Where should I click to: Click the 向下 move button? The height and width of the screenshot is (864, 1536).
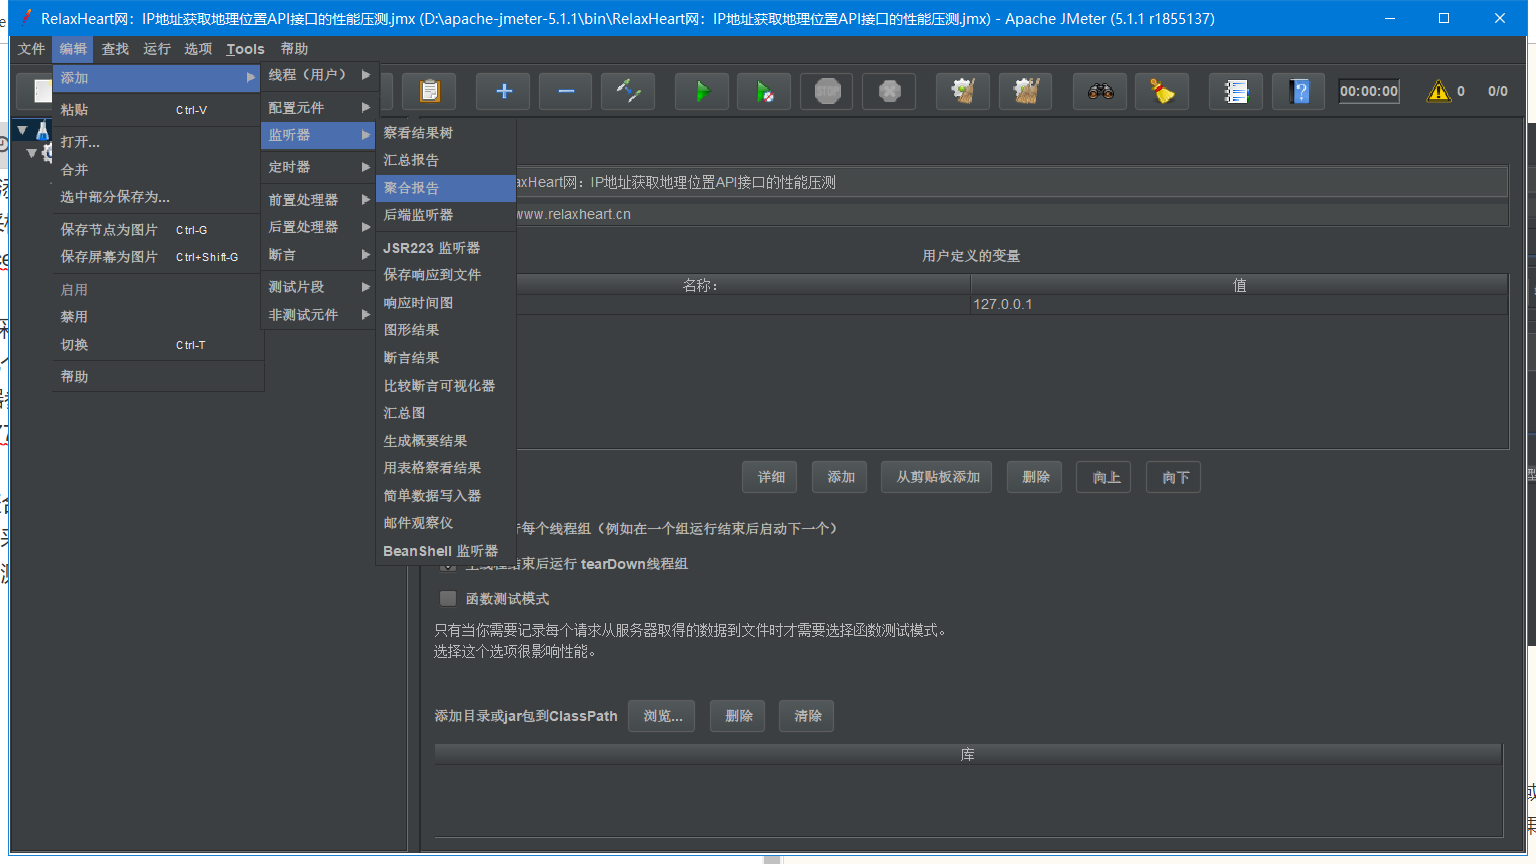click(1174, 477)
